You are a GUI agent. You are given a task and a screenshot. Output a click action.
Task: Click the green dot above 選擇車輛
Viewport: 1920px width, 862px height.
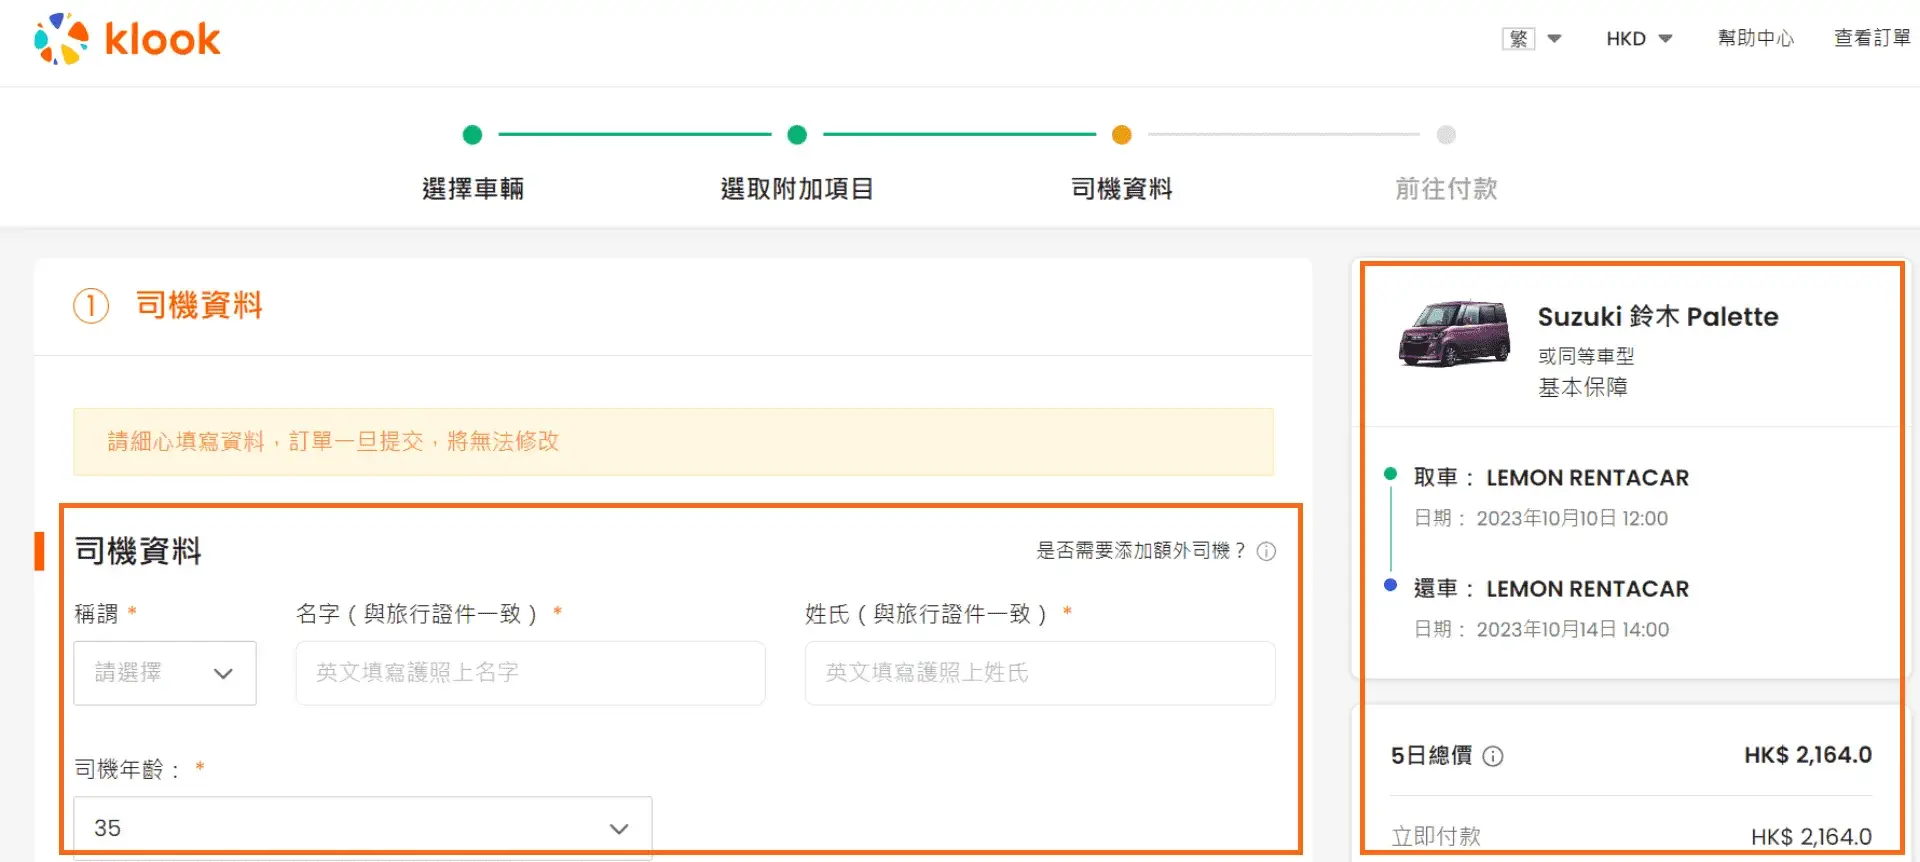pyautogui.click(x=473, y=134)
